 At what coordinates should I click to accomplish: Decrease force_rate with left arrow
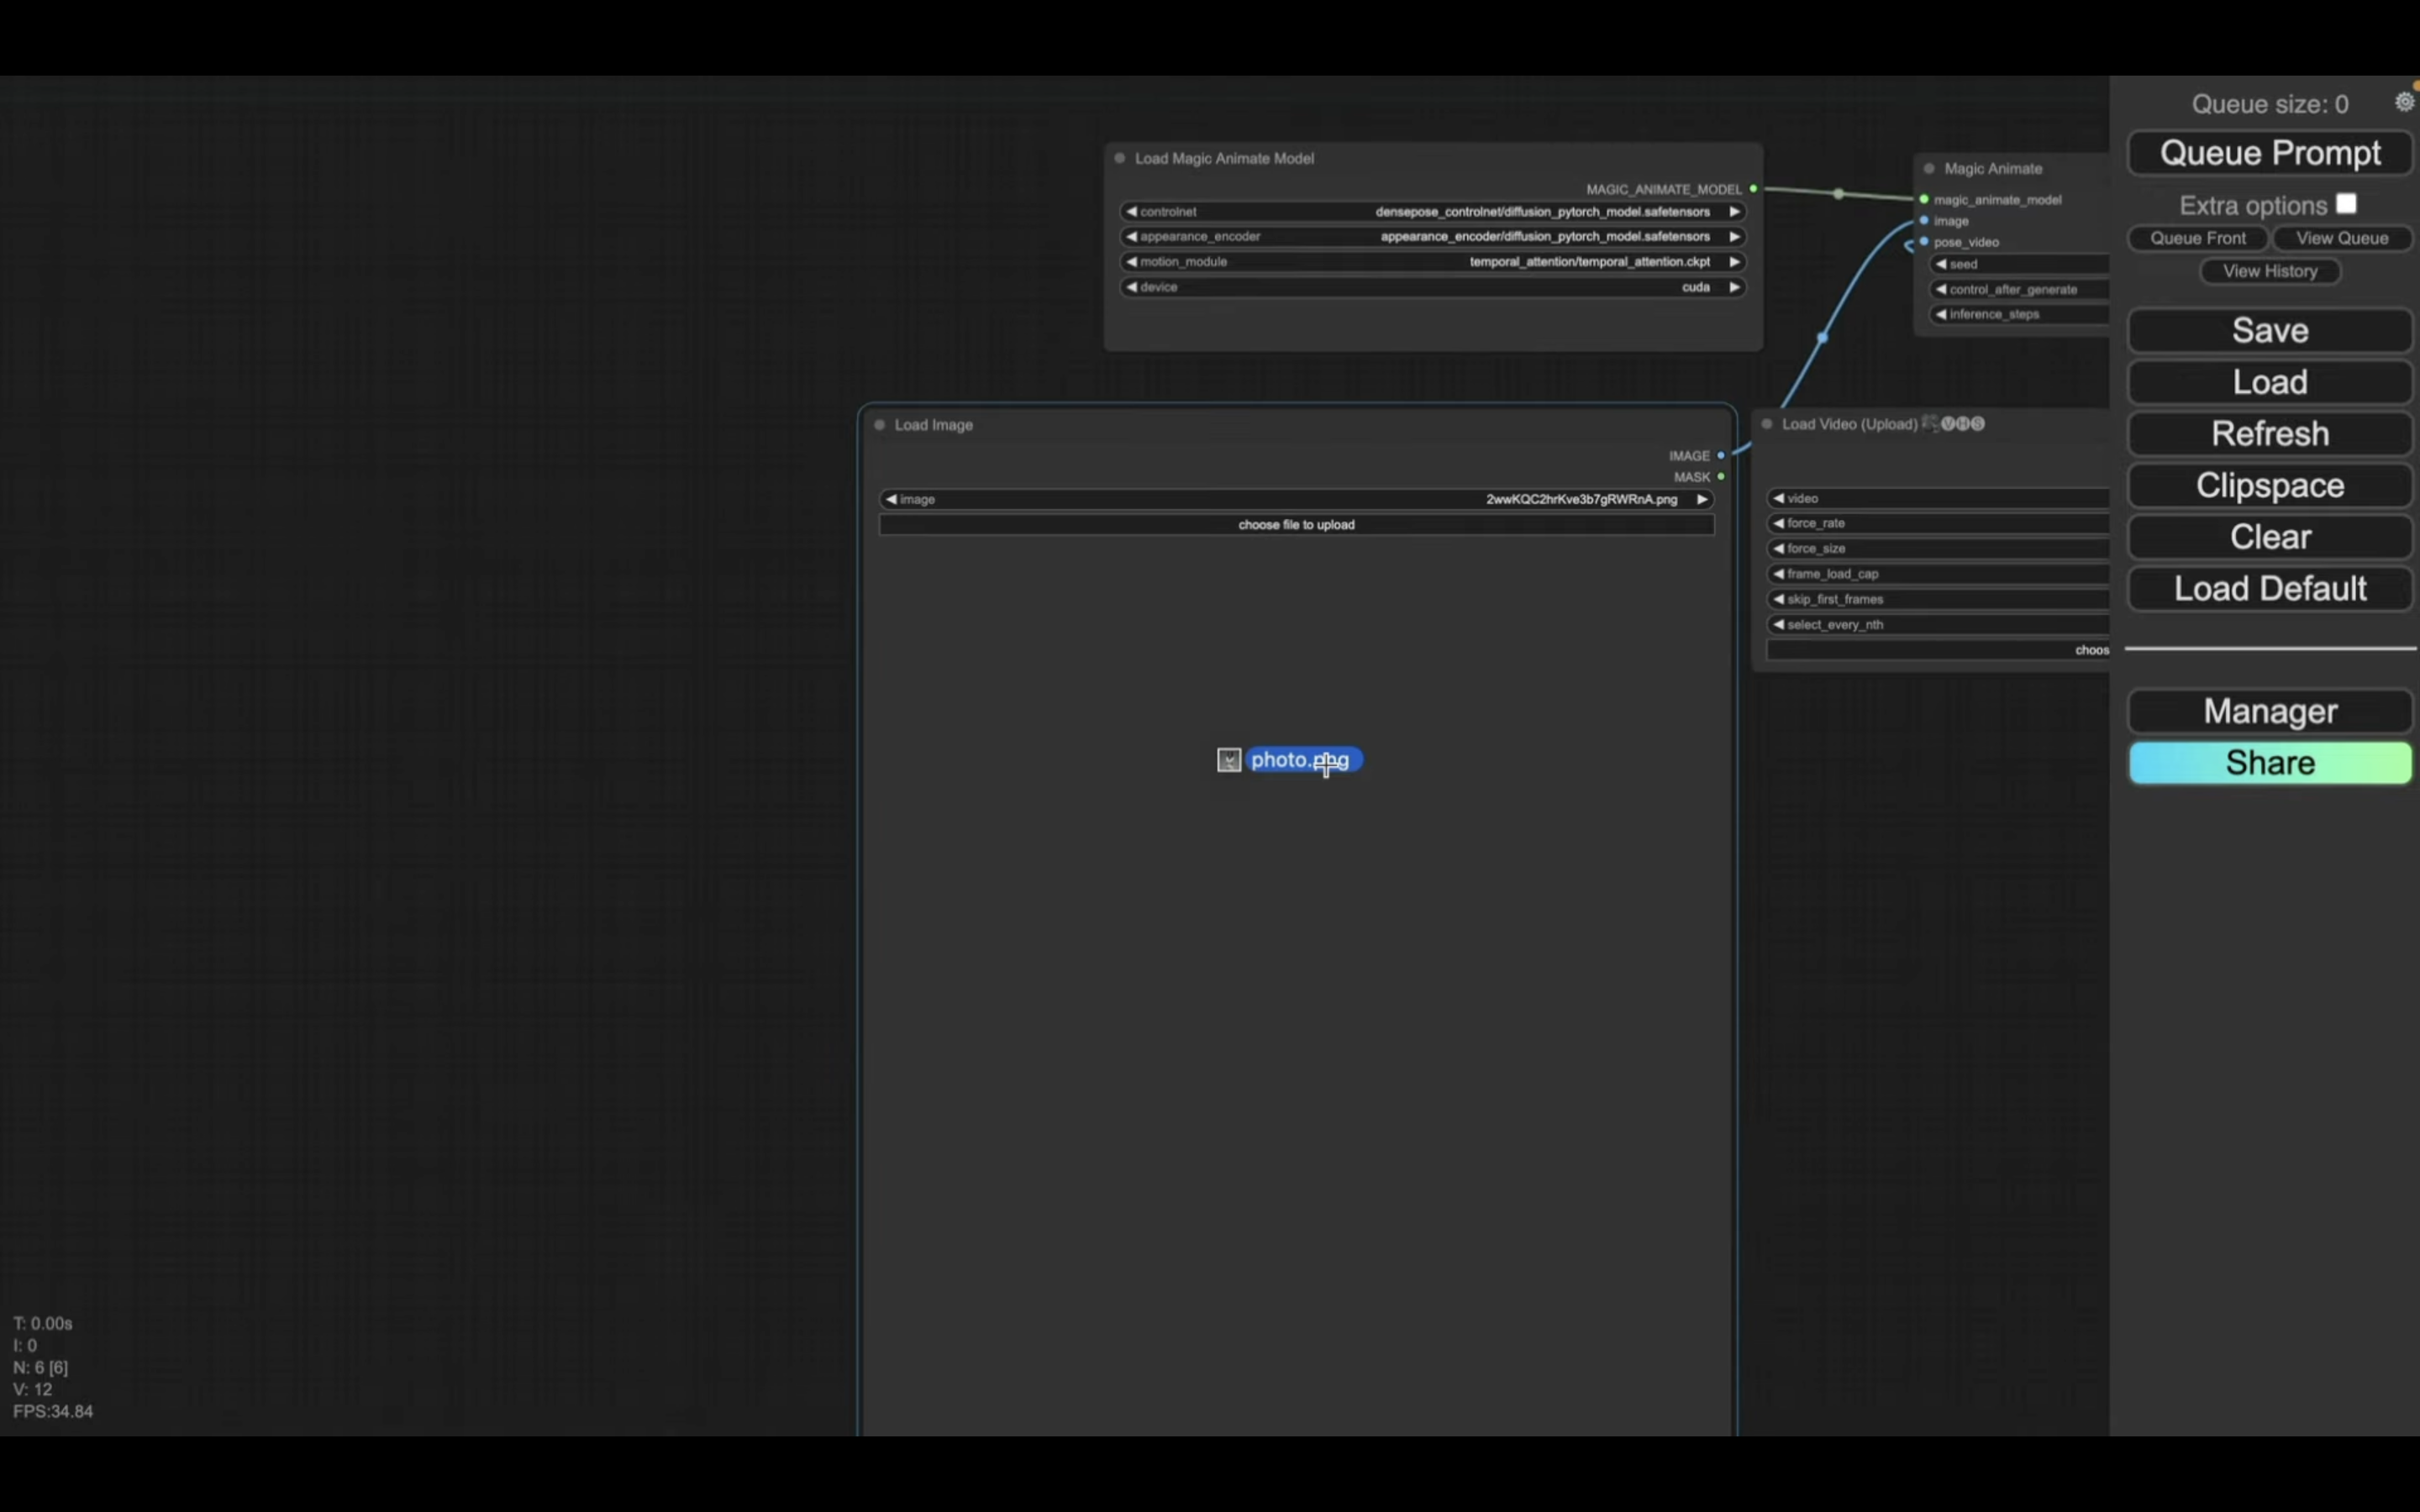click(x=1779, y=523)
